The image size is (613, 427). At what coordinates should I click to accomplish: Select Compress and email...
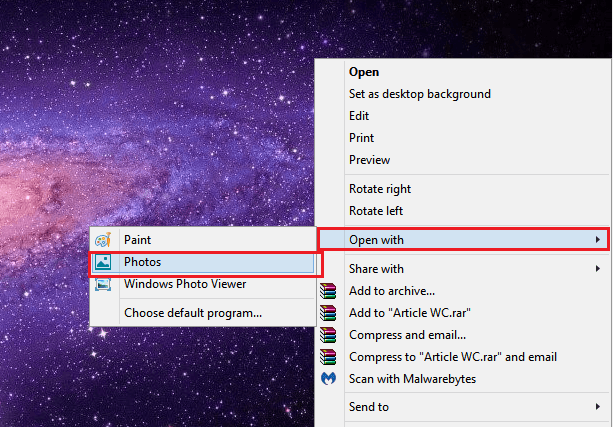(x=463, y=335)
